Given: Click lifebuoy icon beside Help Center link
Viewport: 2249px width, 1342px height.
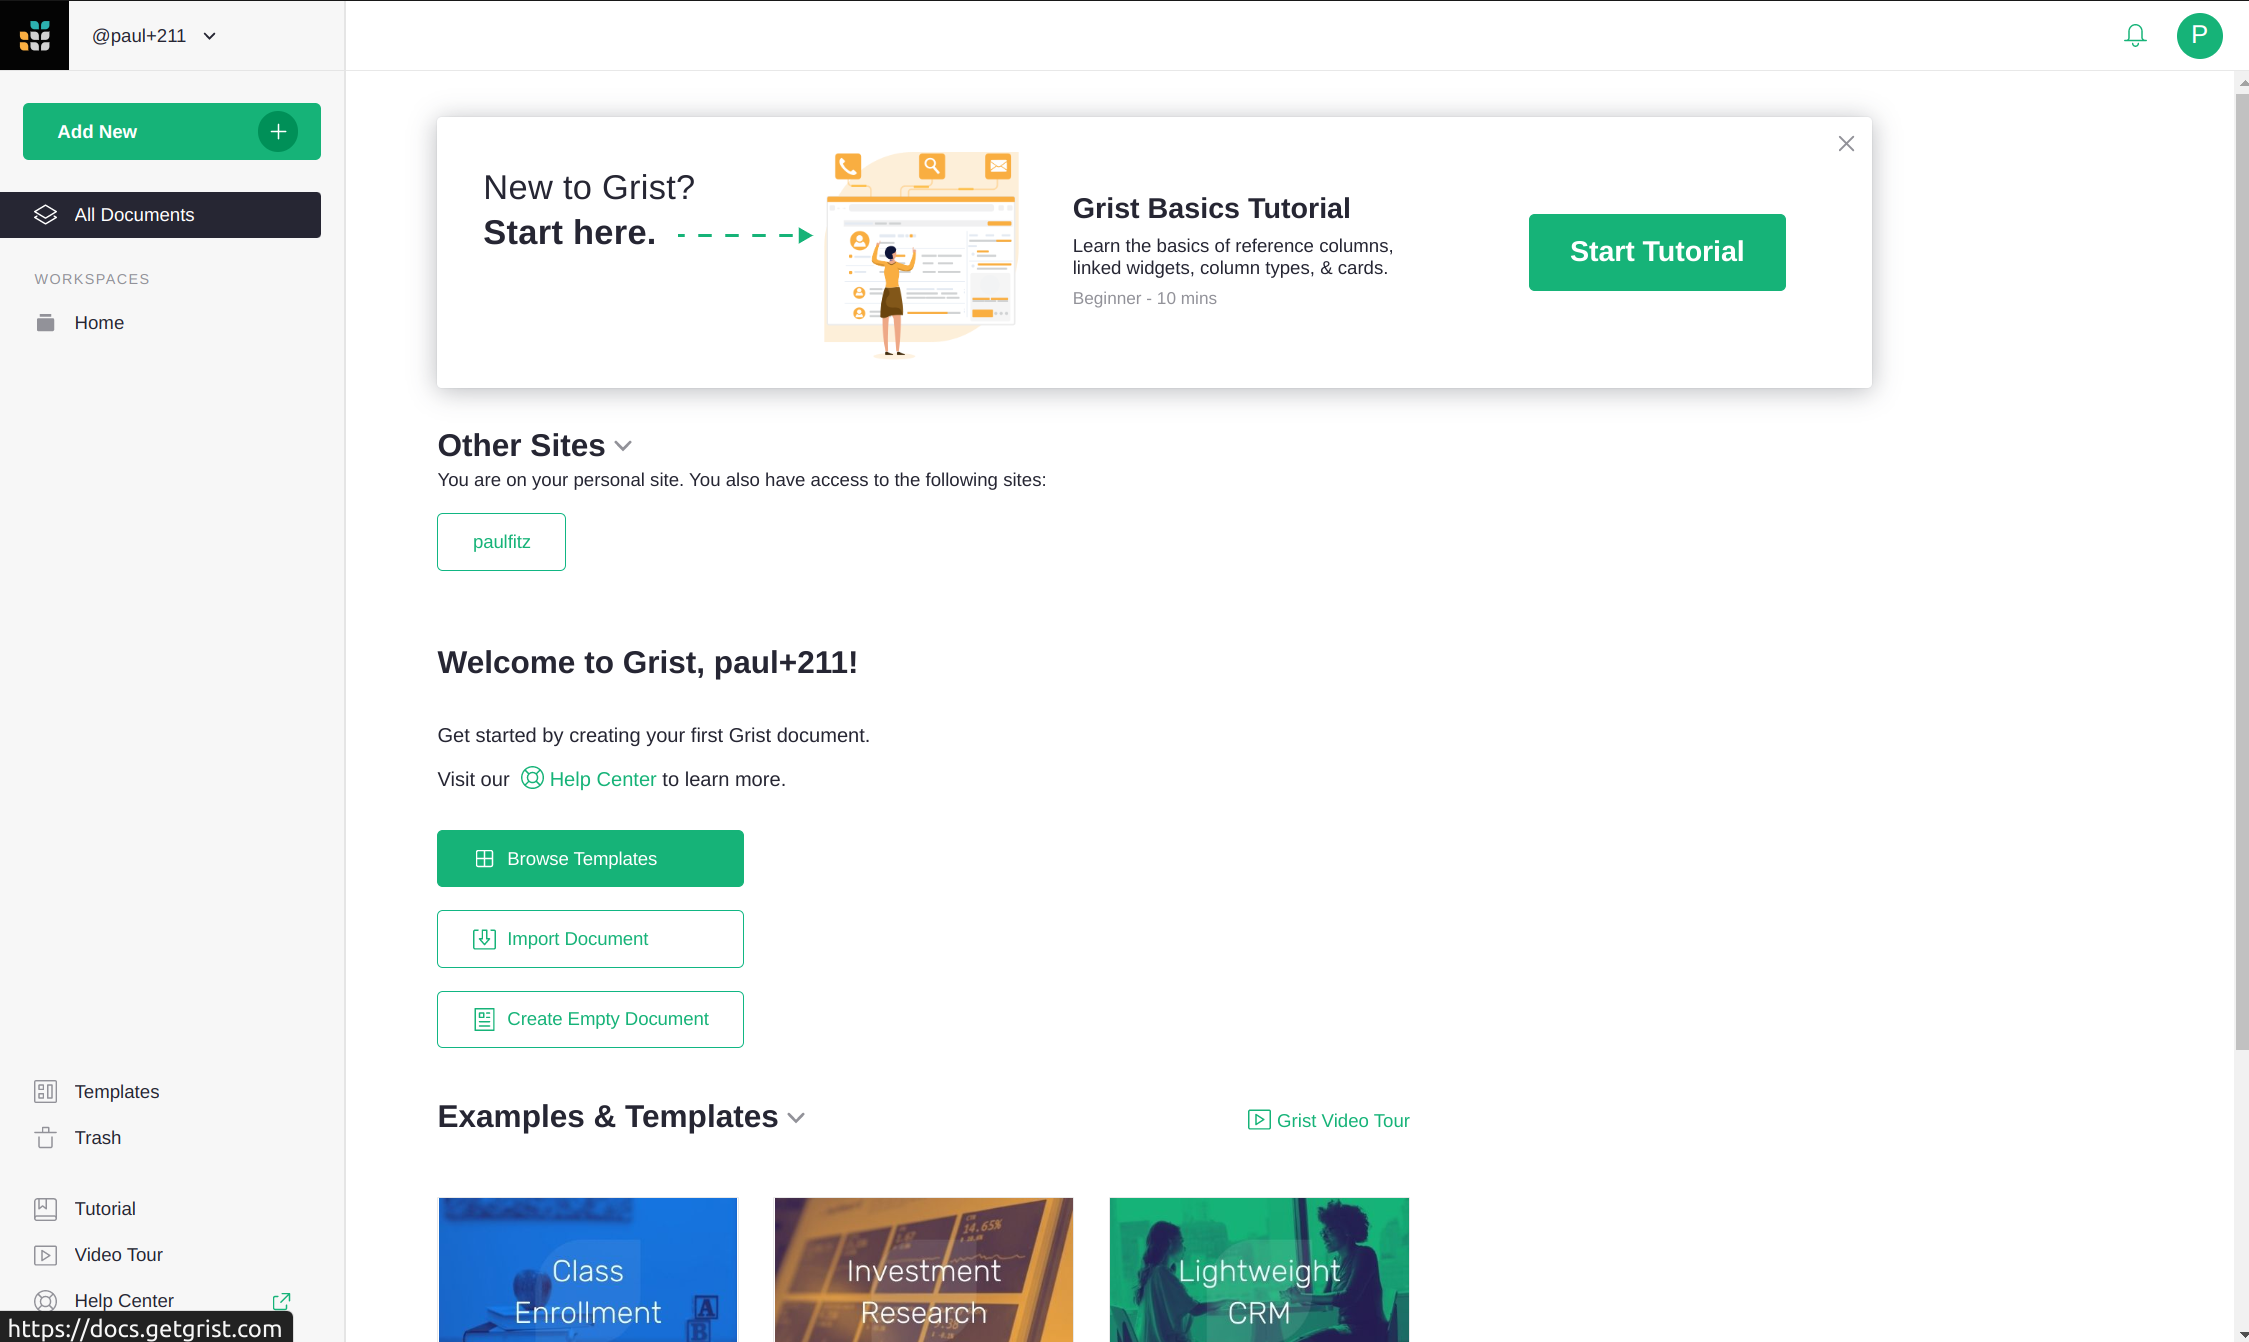Looking at the screenshot, I should click(532, 778).
